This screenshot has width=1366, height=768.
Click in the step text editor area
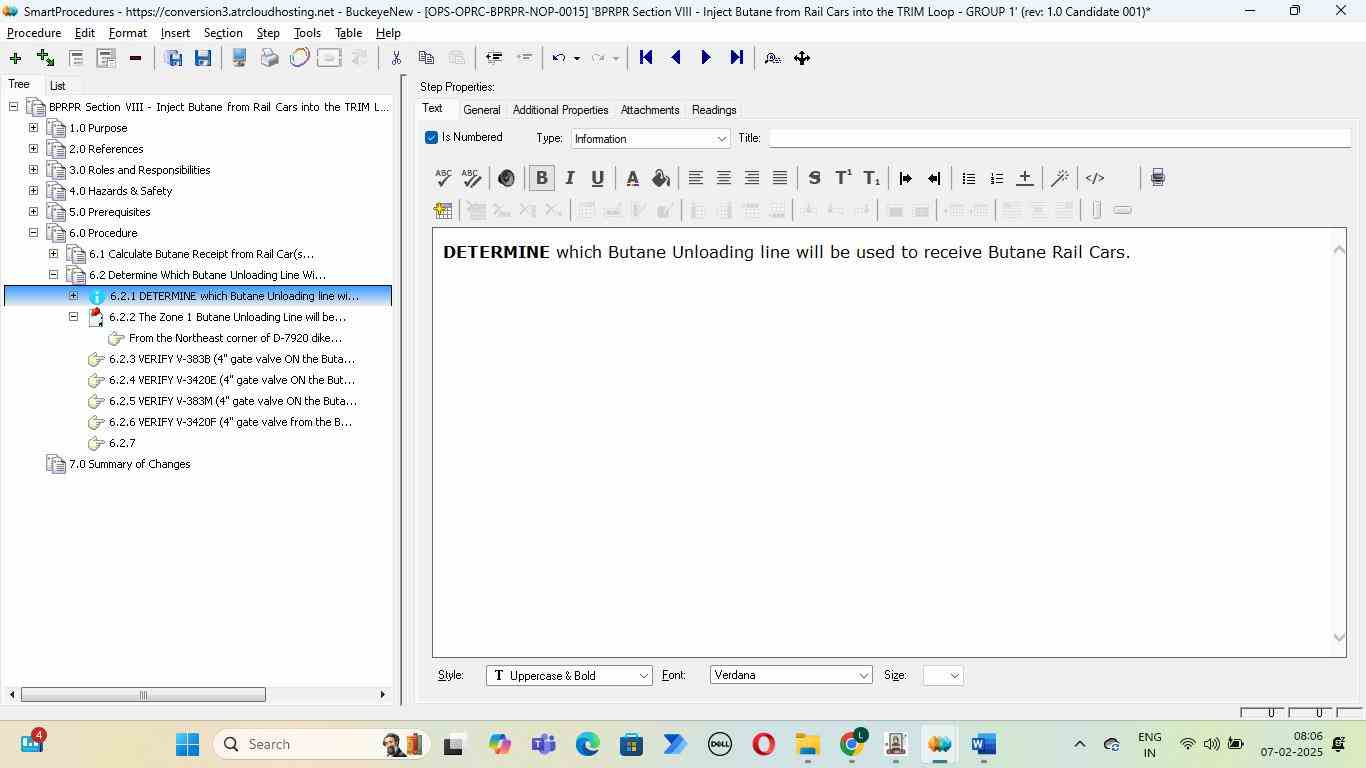(x=882, y=442)
